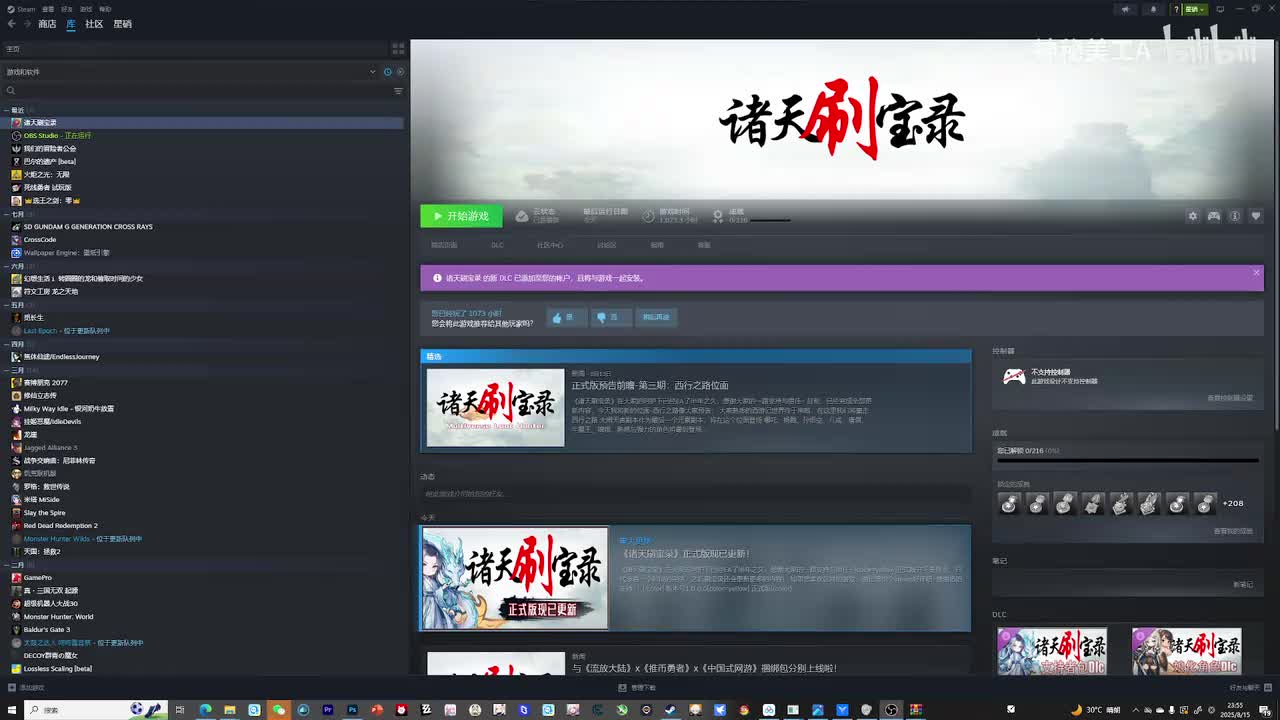Open the 商店 (Store) tab

(47, 24)
